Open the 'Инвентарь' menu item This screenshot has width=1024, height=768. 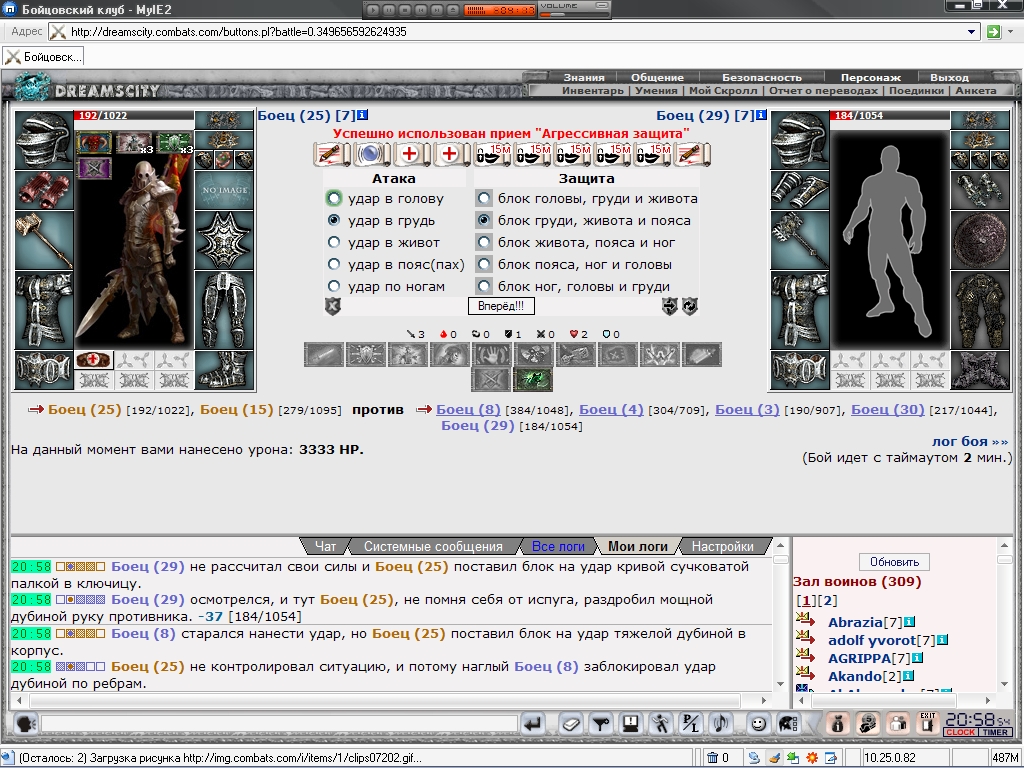593,91
